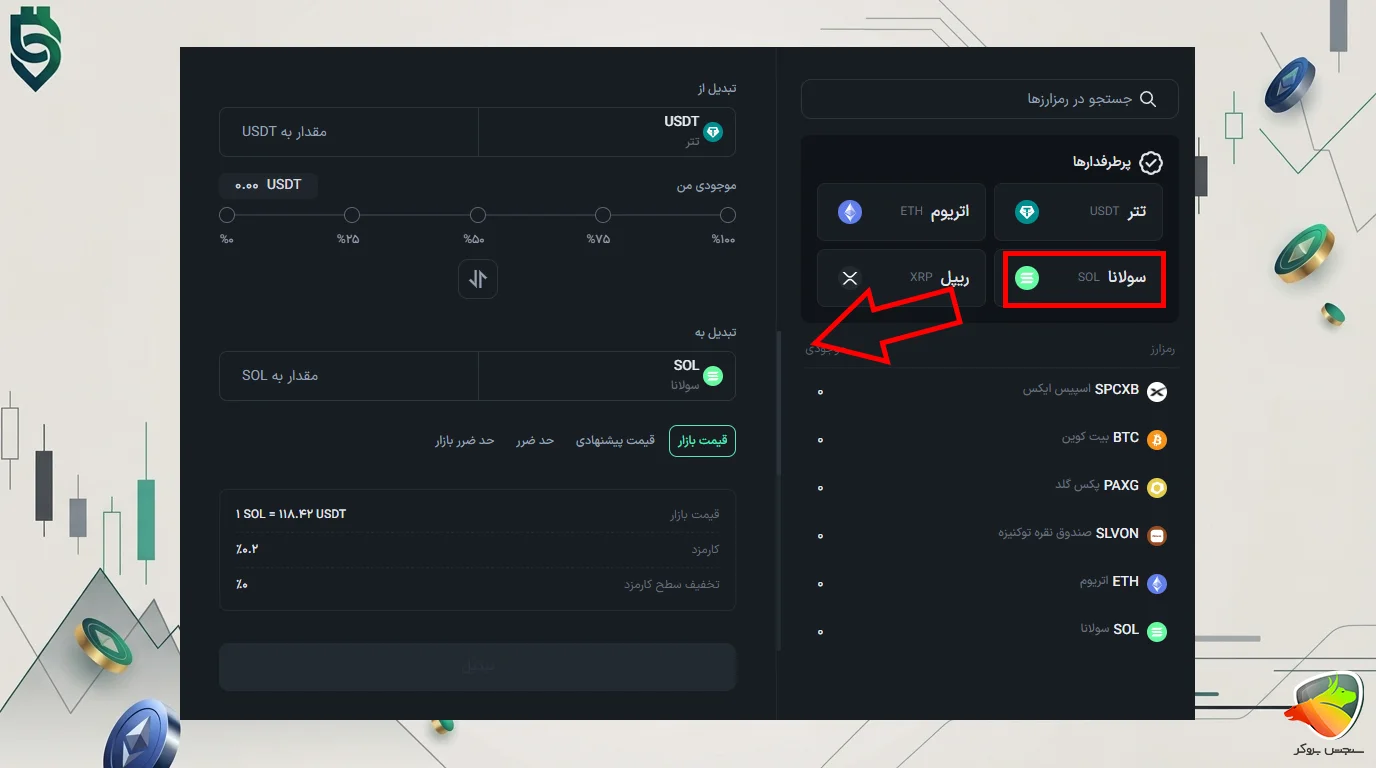This screenshot has height=768, width=1376.
Task: Switch to the قیمت پیشنهادی tab
Action: pyautogui.click(x=615, y=441)
